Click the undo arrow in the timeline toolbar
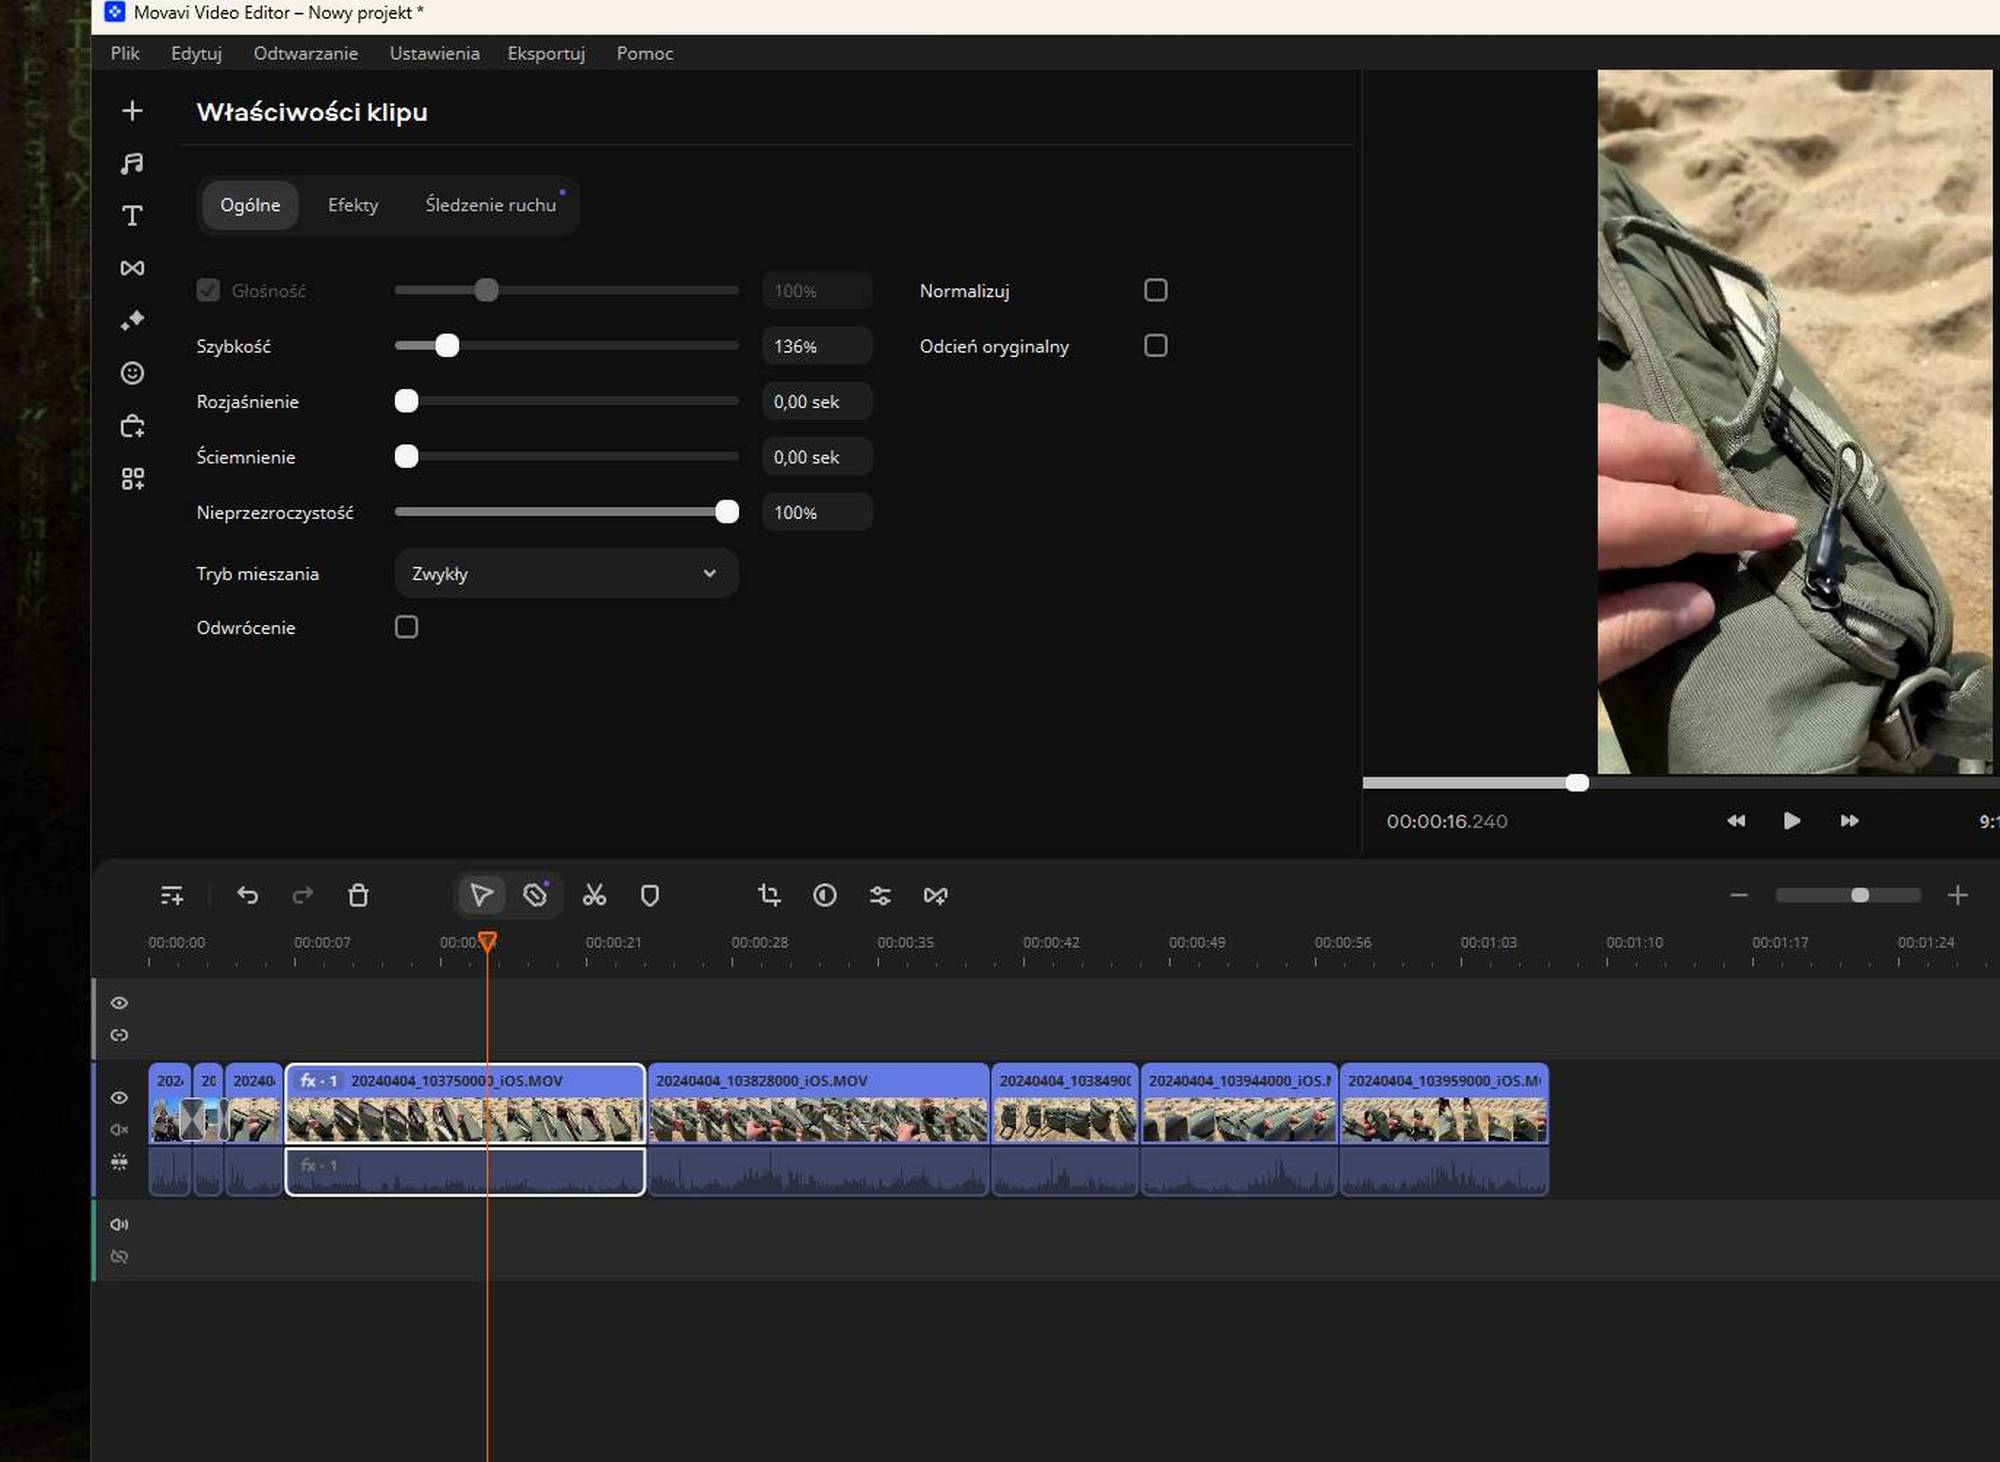 [248, 895]
